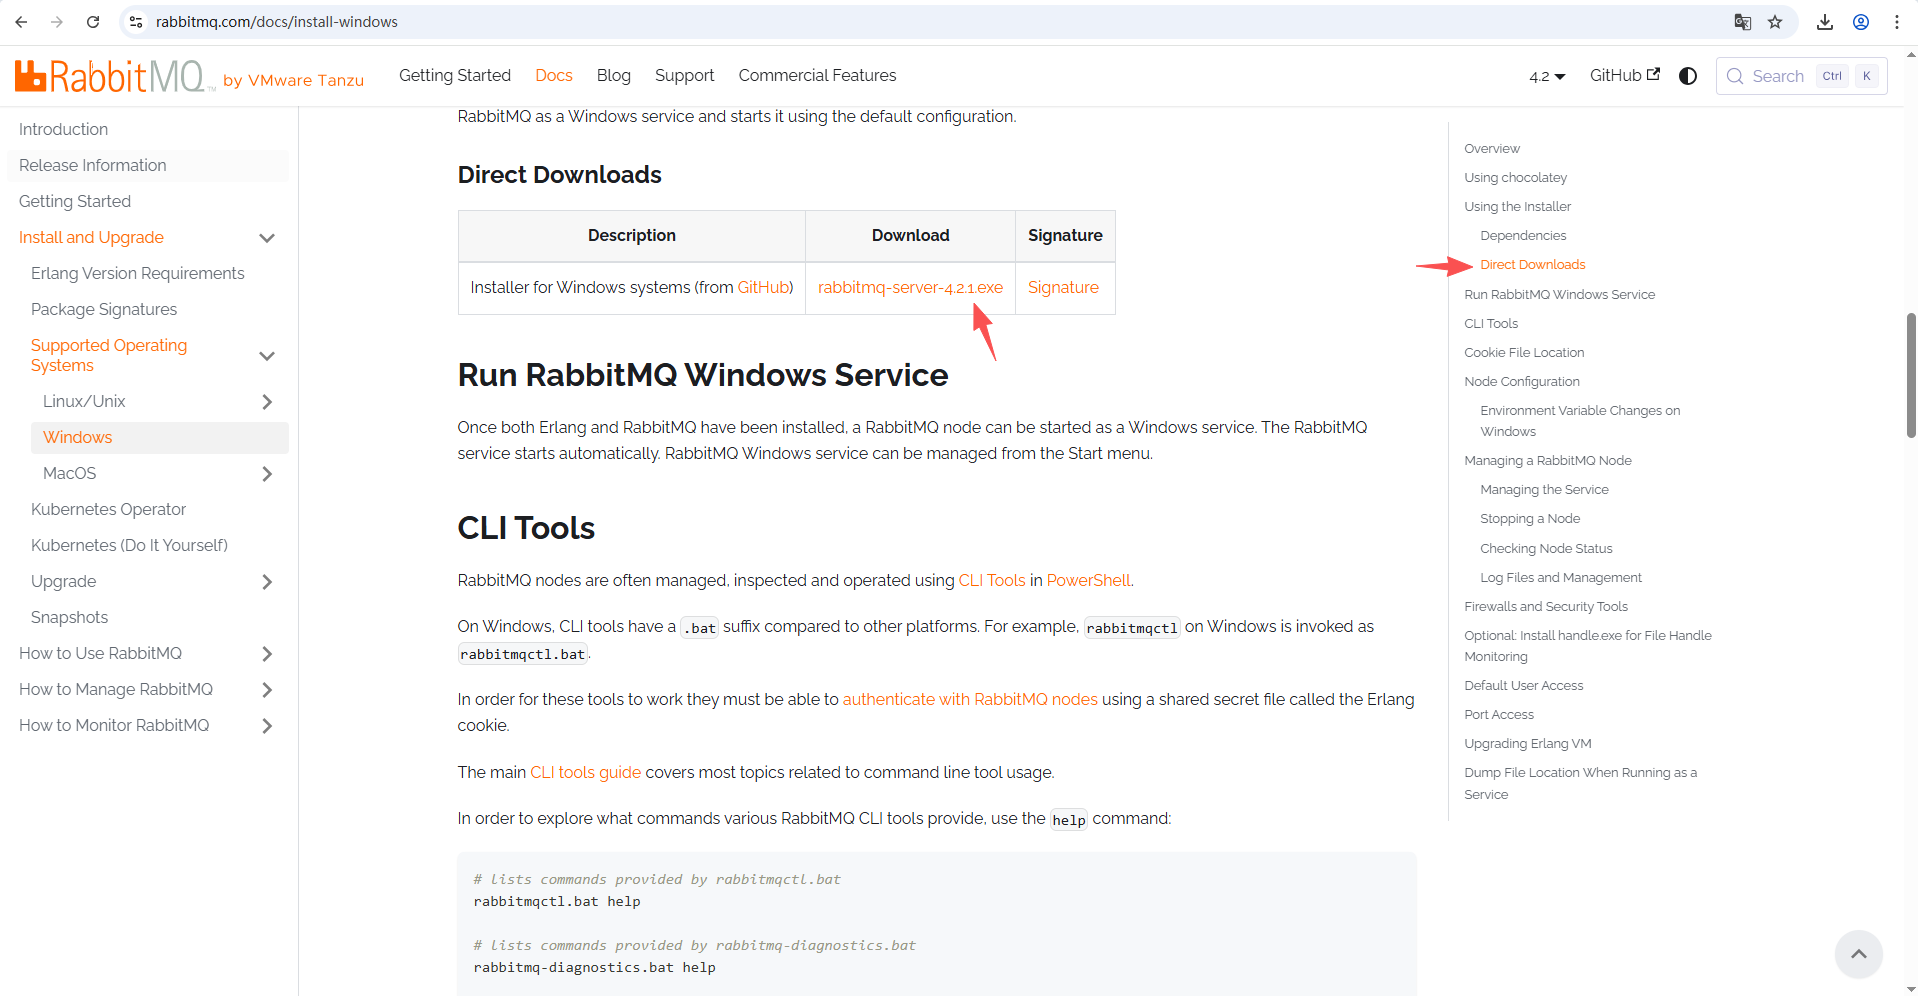Open the CLI tools guide link
Image resolution: width=1918 pixels, height=996 pixels.
[x=585, y=773]
